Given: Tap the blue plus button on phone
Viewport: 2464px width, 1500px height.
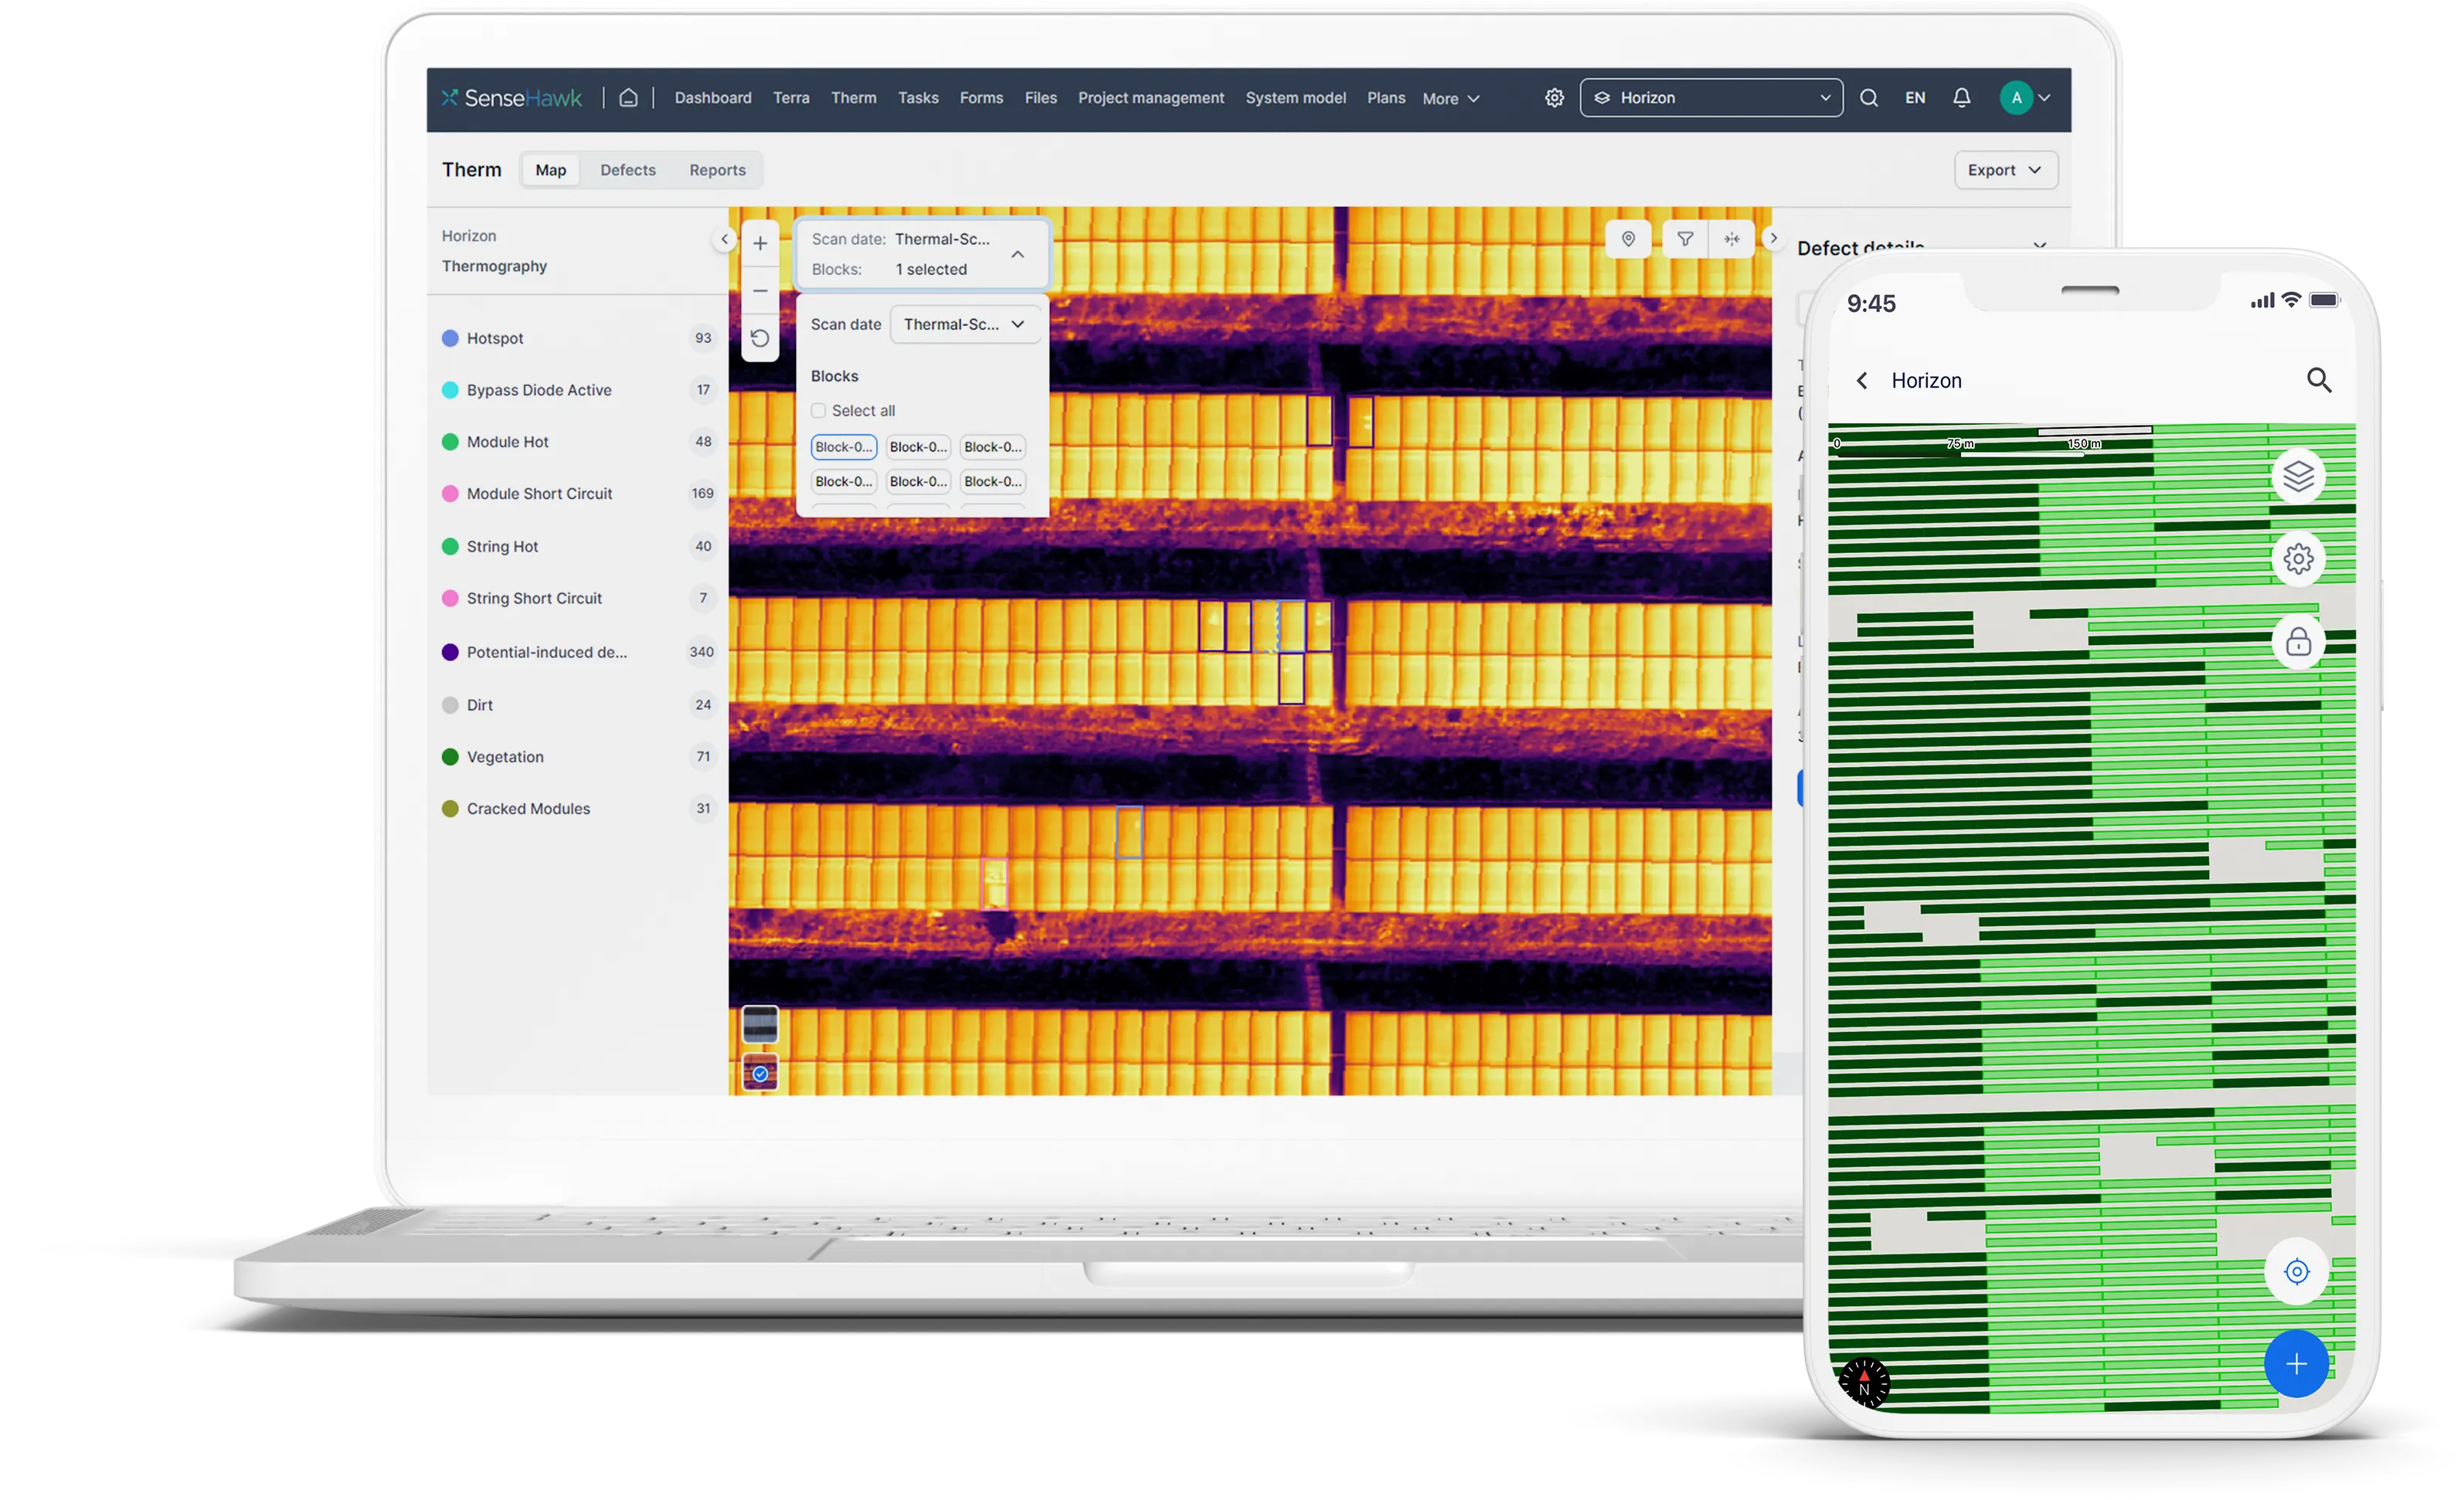Looking at the screenshot, I should click(2296, 1364).
